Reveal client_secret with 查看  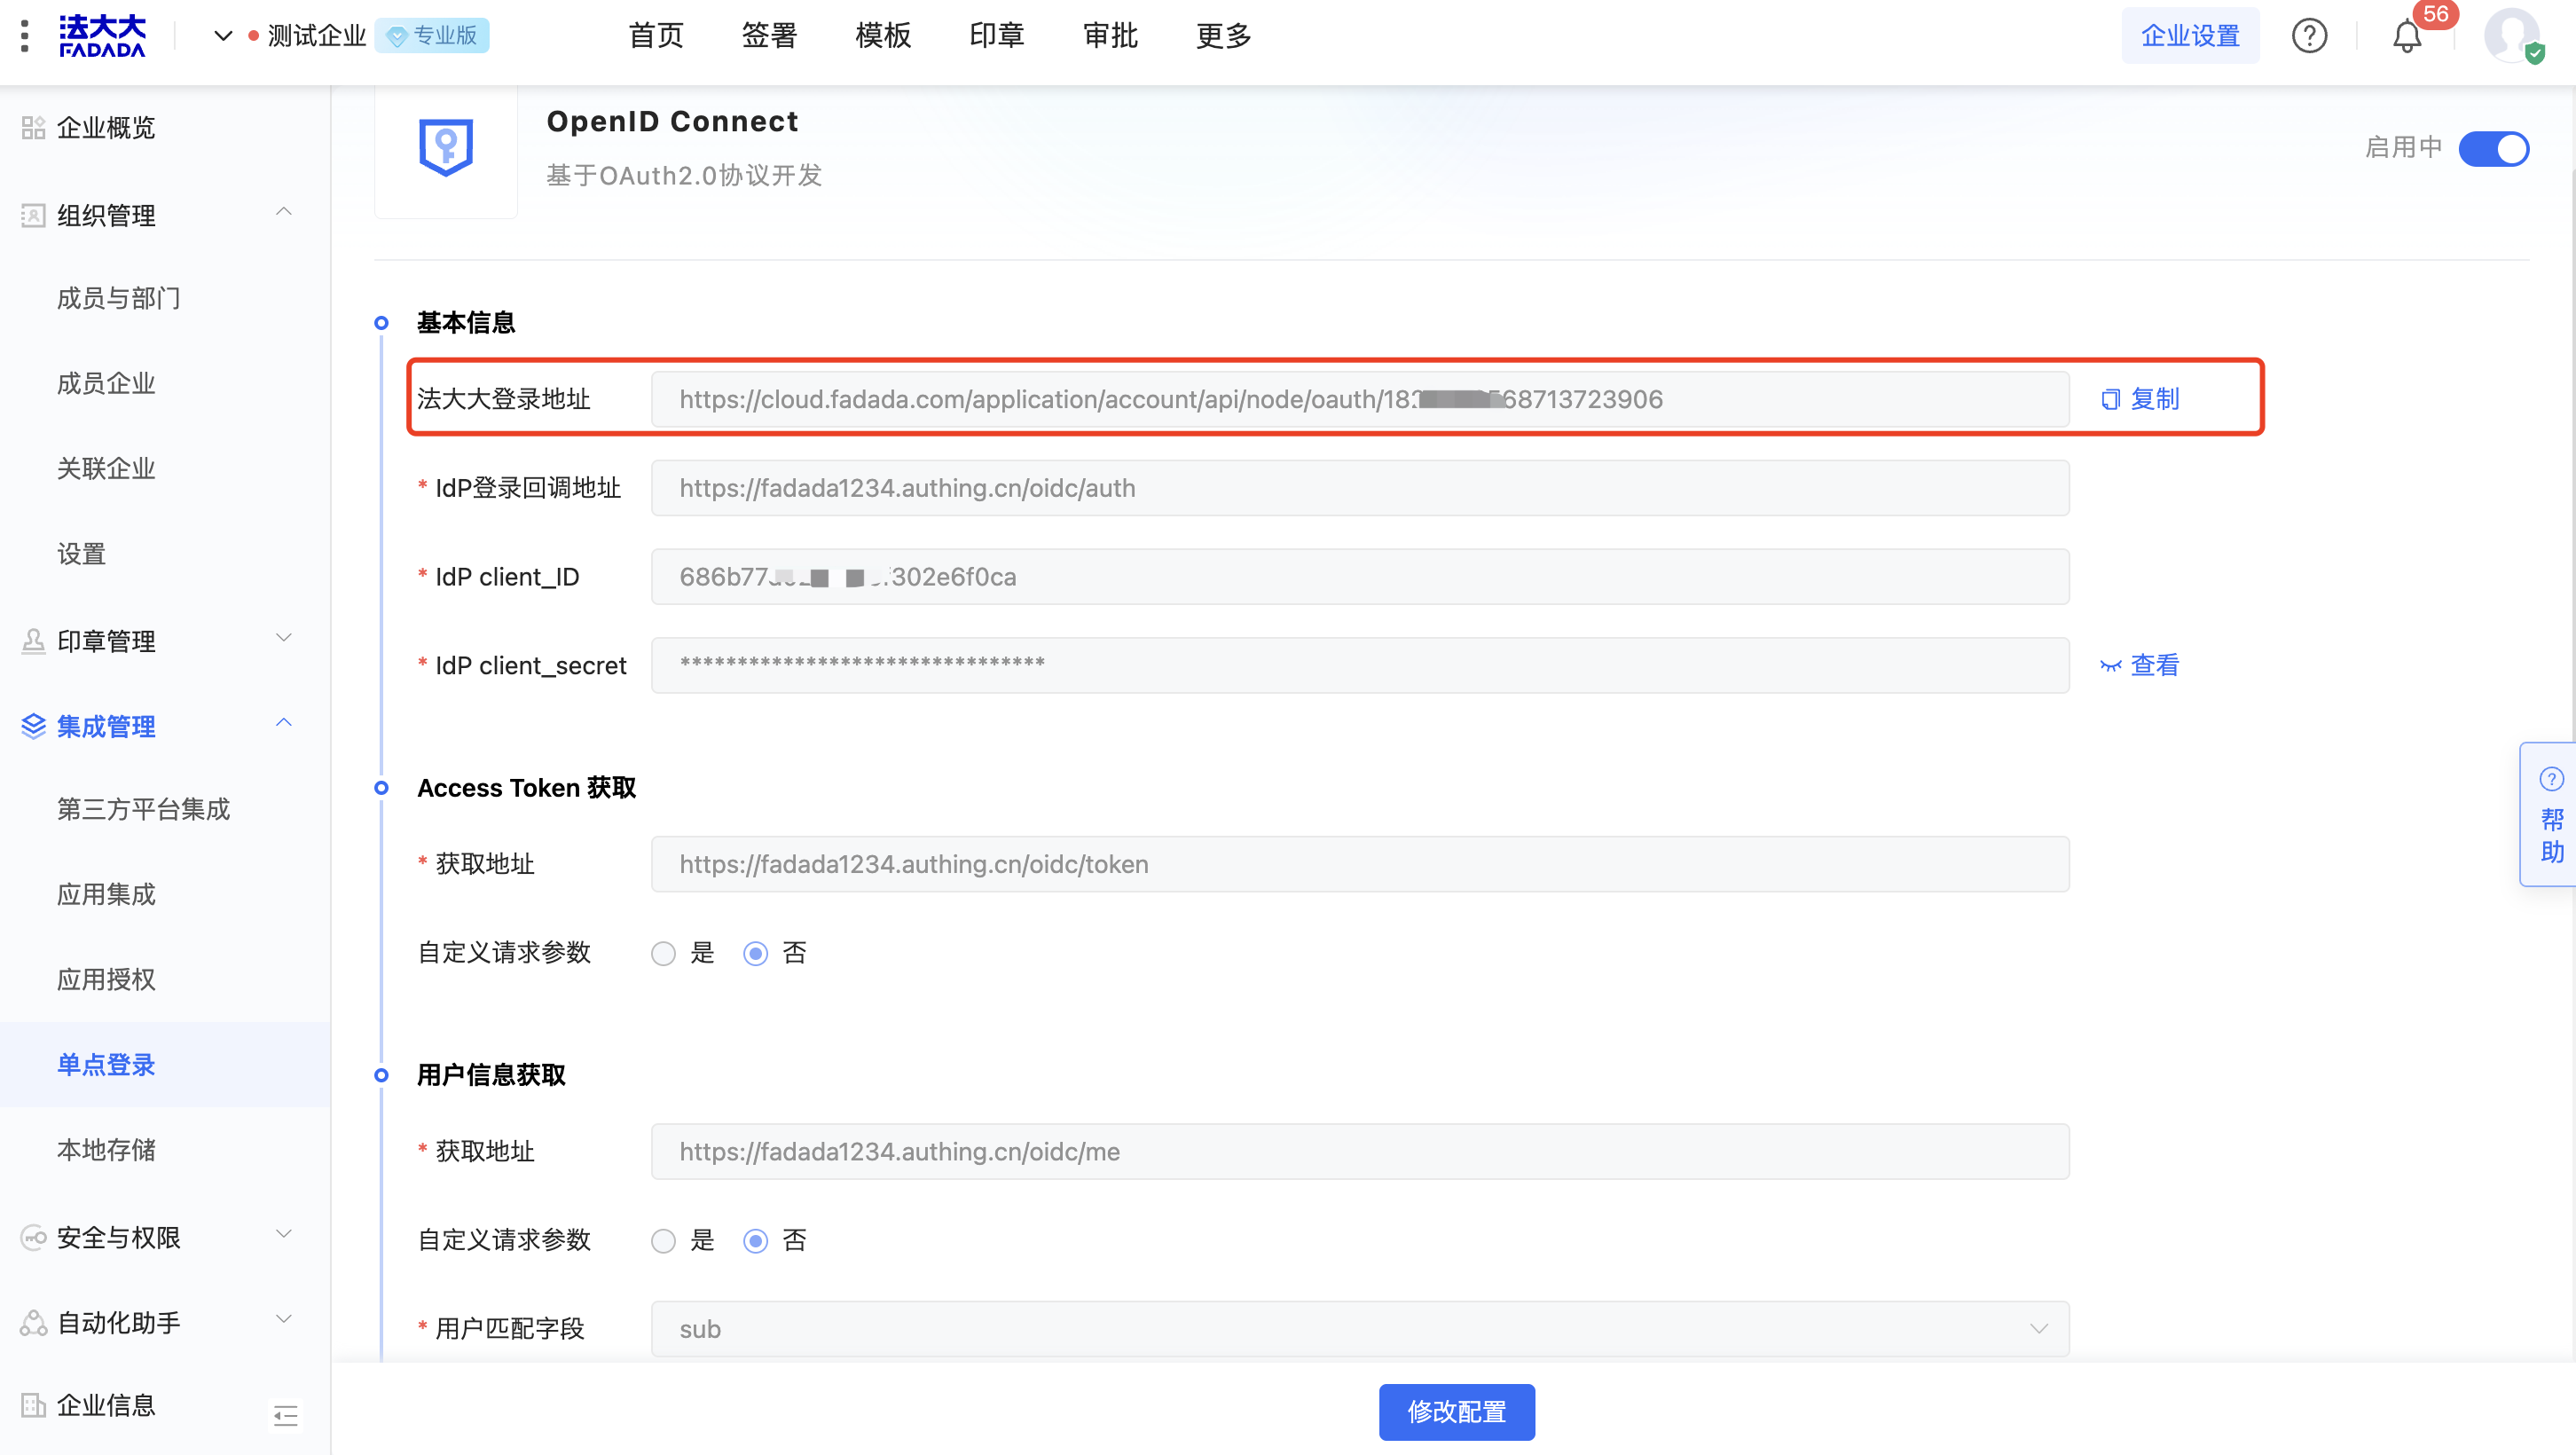[x=2140, y=665]
